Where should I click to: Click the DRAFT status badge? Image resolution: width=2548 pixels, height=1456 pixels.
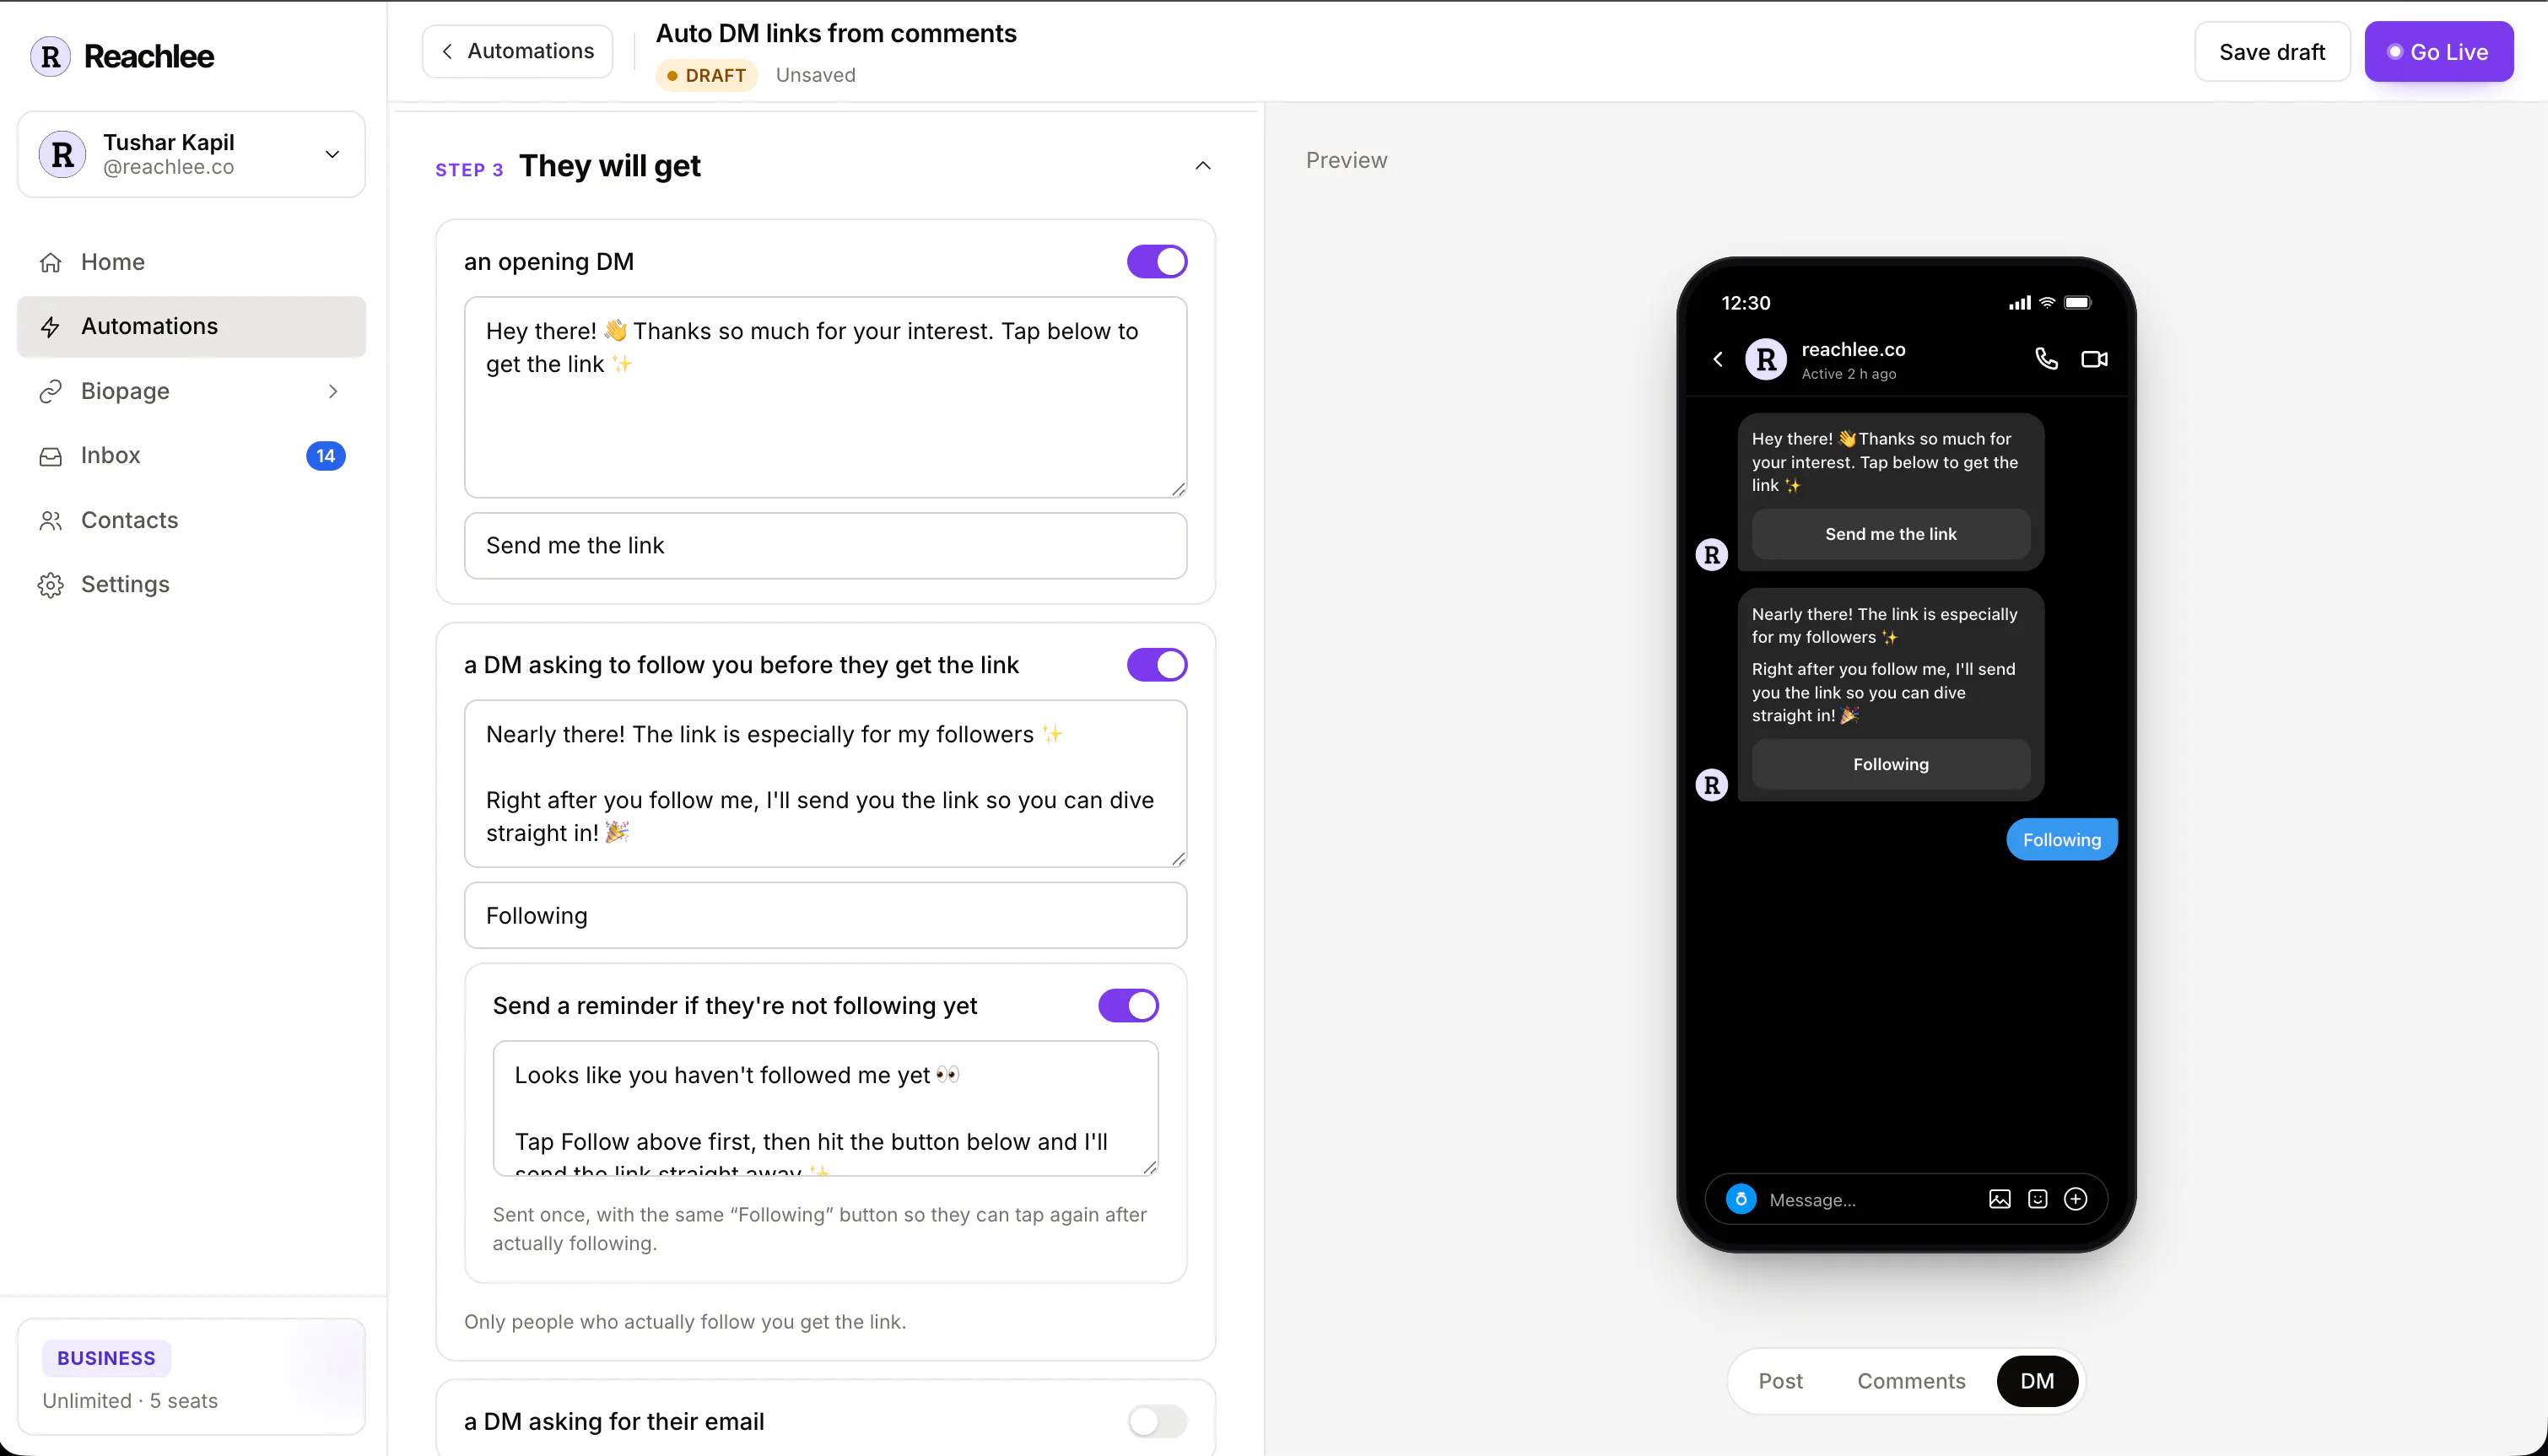click(706, 75)
